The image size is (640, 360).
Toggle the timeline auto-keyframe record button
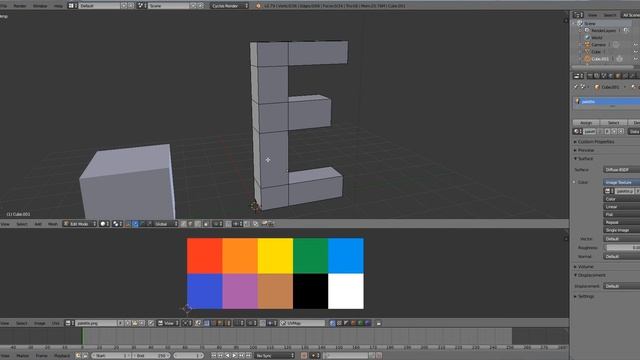(x=304, y=356)
